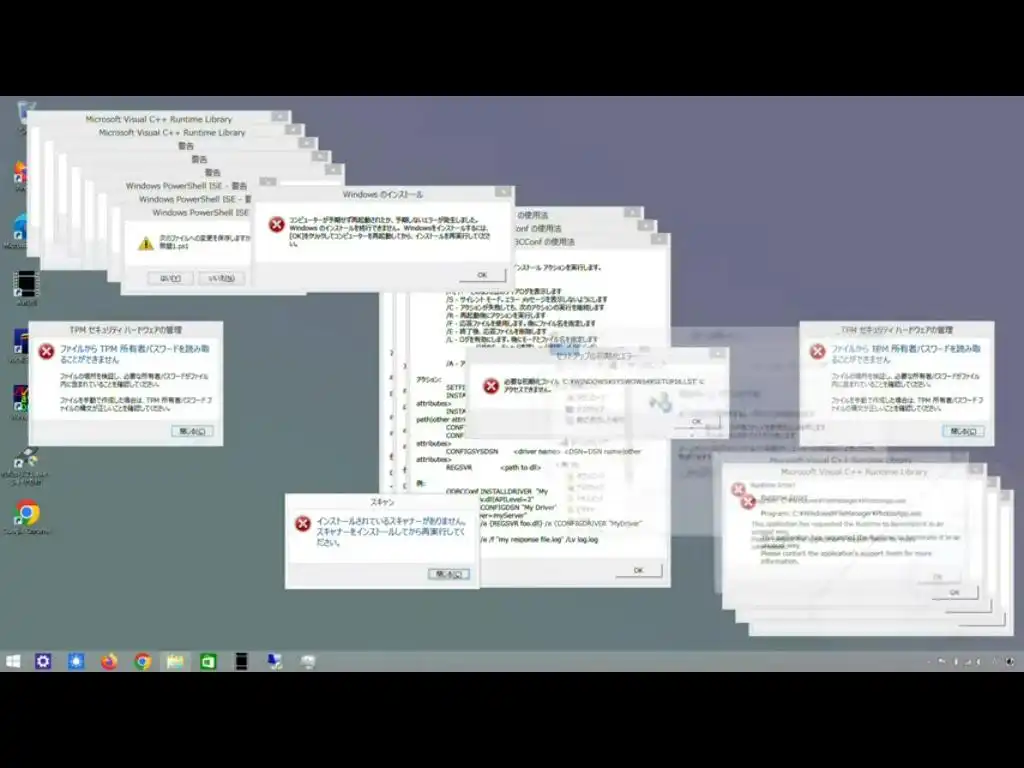Click the text "インストールされているスキャナーがありません"
Image resolution: width=1024 pixels, height=768 pixels.
pyautogui.click(x=391, y=521)
